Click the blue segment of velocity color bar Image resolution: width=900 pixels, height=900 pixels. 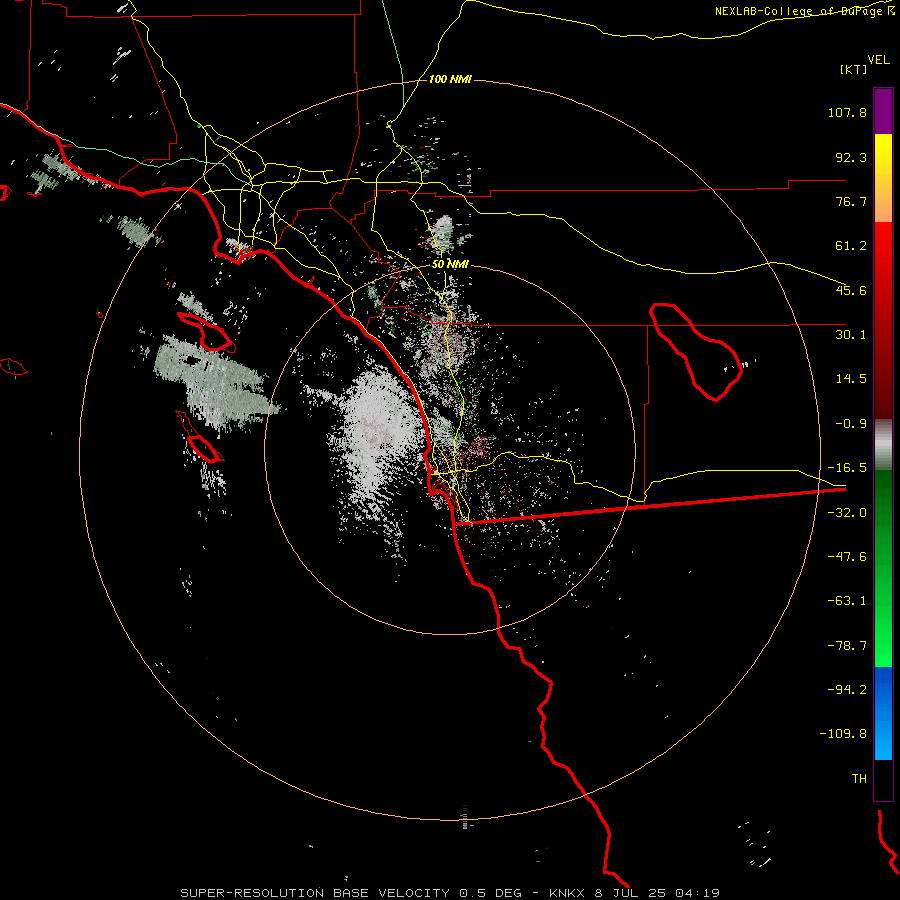883,713
